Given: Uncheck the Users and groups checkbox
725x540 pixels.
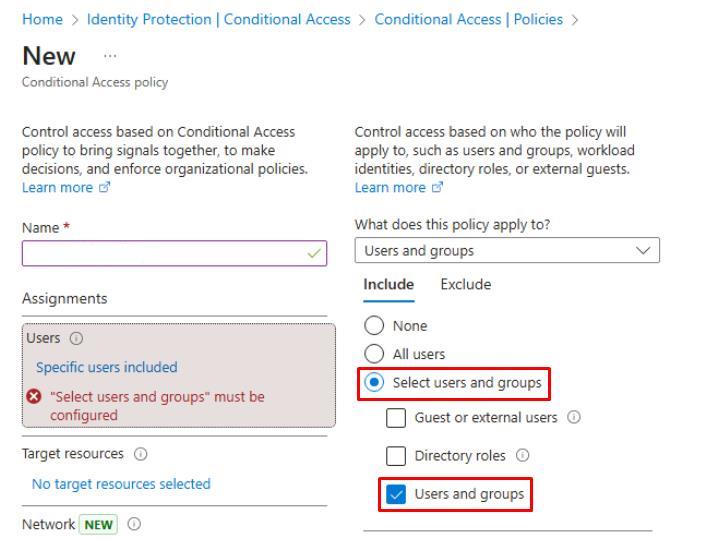Looking at the screenshot, I should [396, 494].
